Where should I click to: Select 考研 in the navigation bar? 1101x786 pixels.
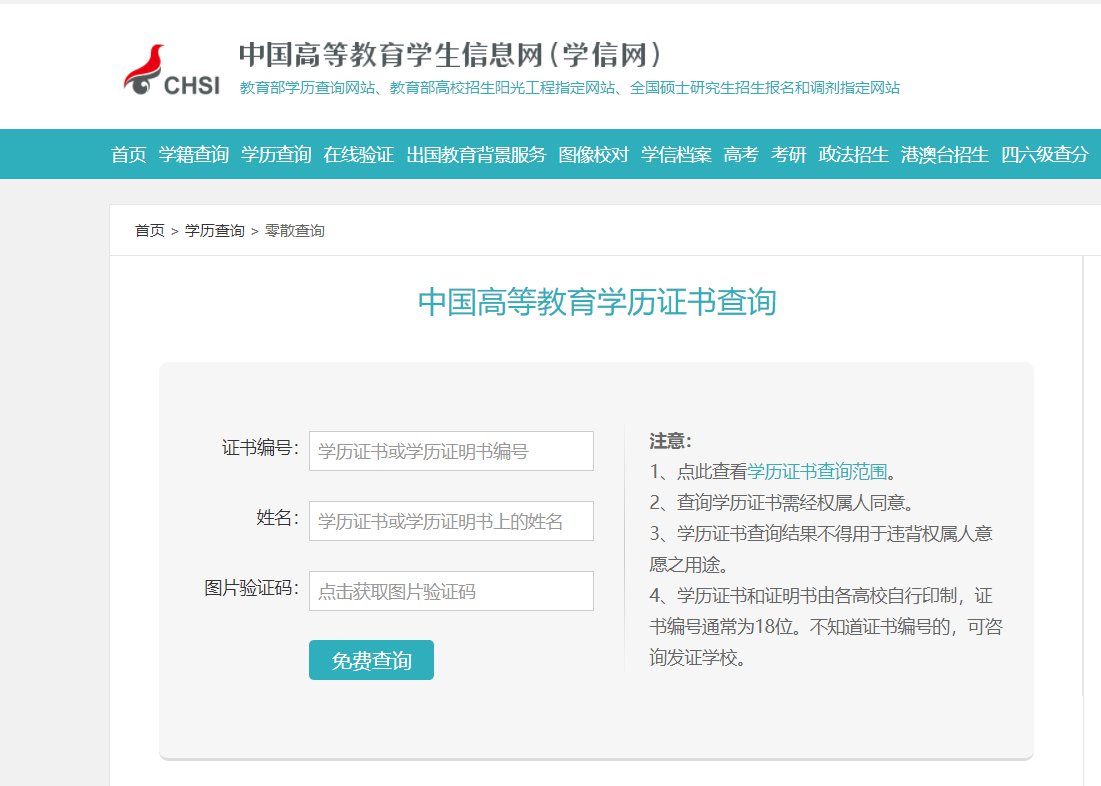click(789, 155)
